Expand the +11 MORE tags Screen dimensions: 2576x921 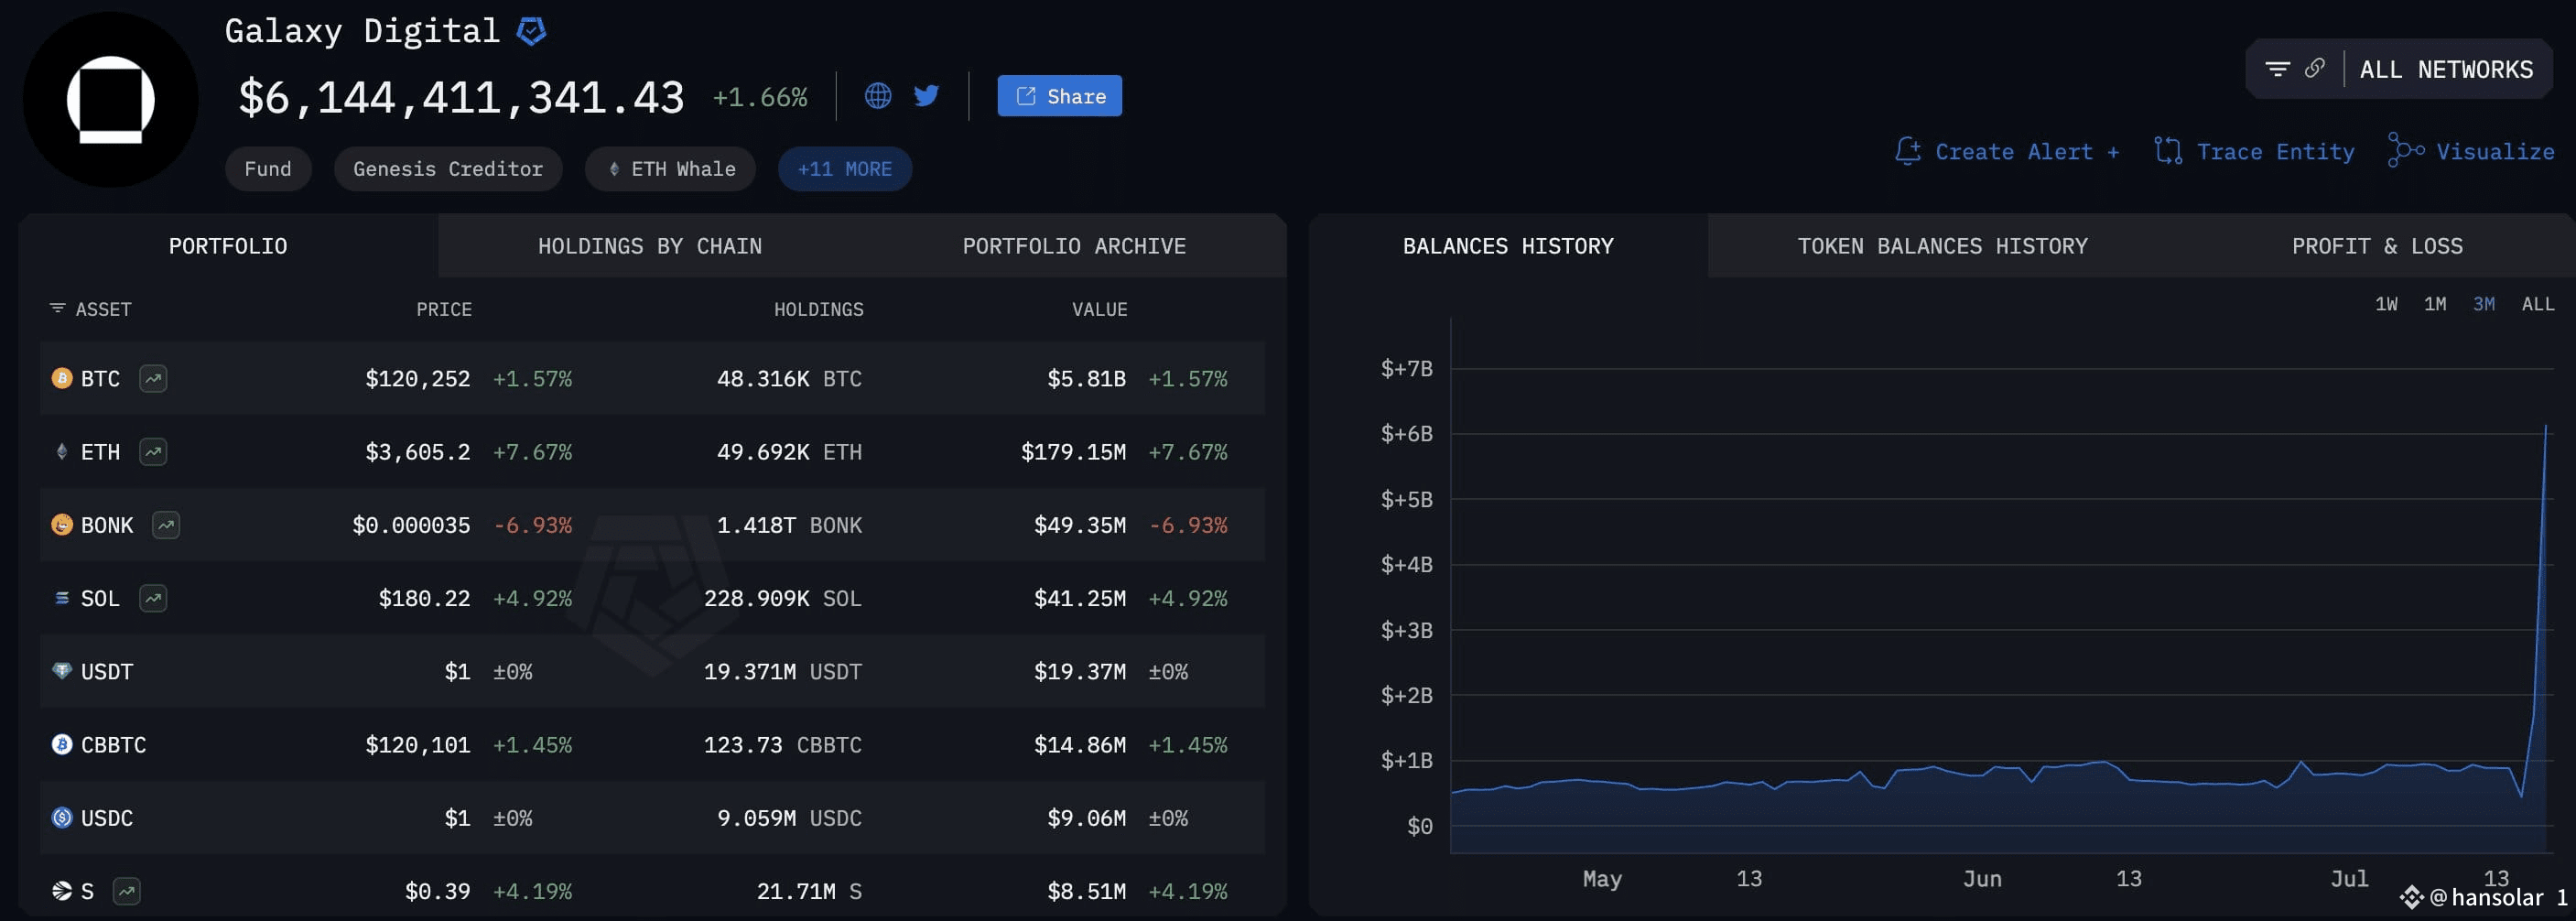pyautogui.click(x=844, y=169)
